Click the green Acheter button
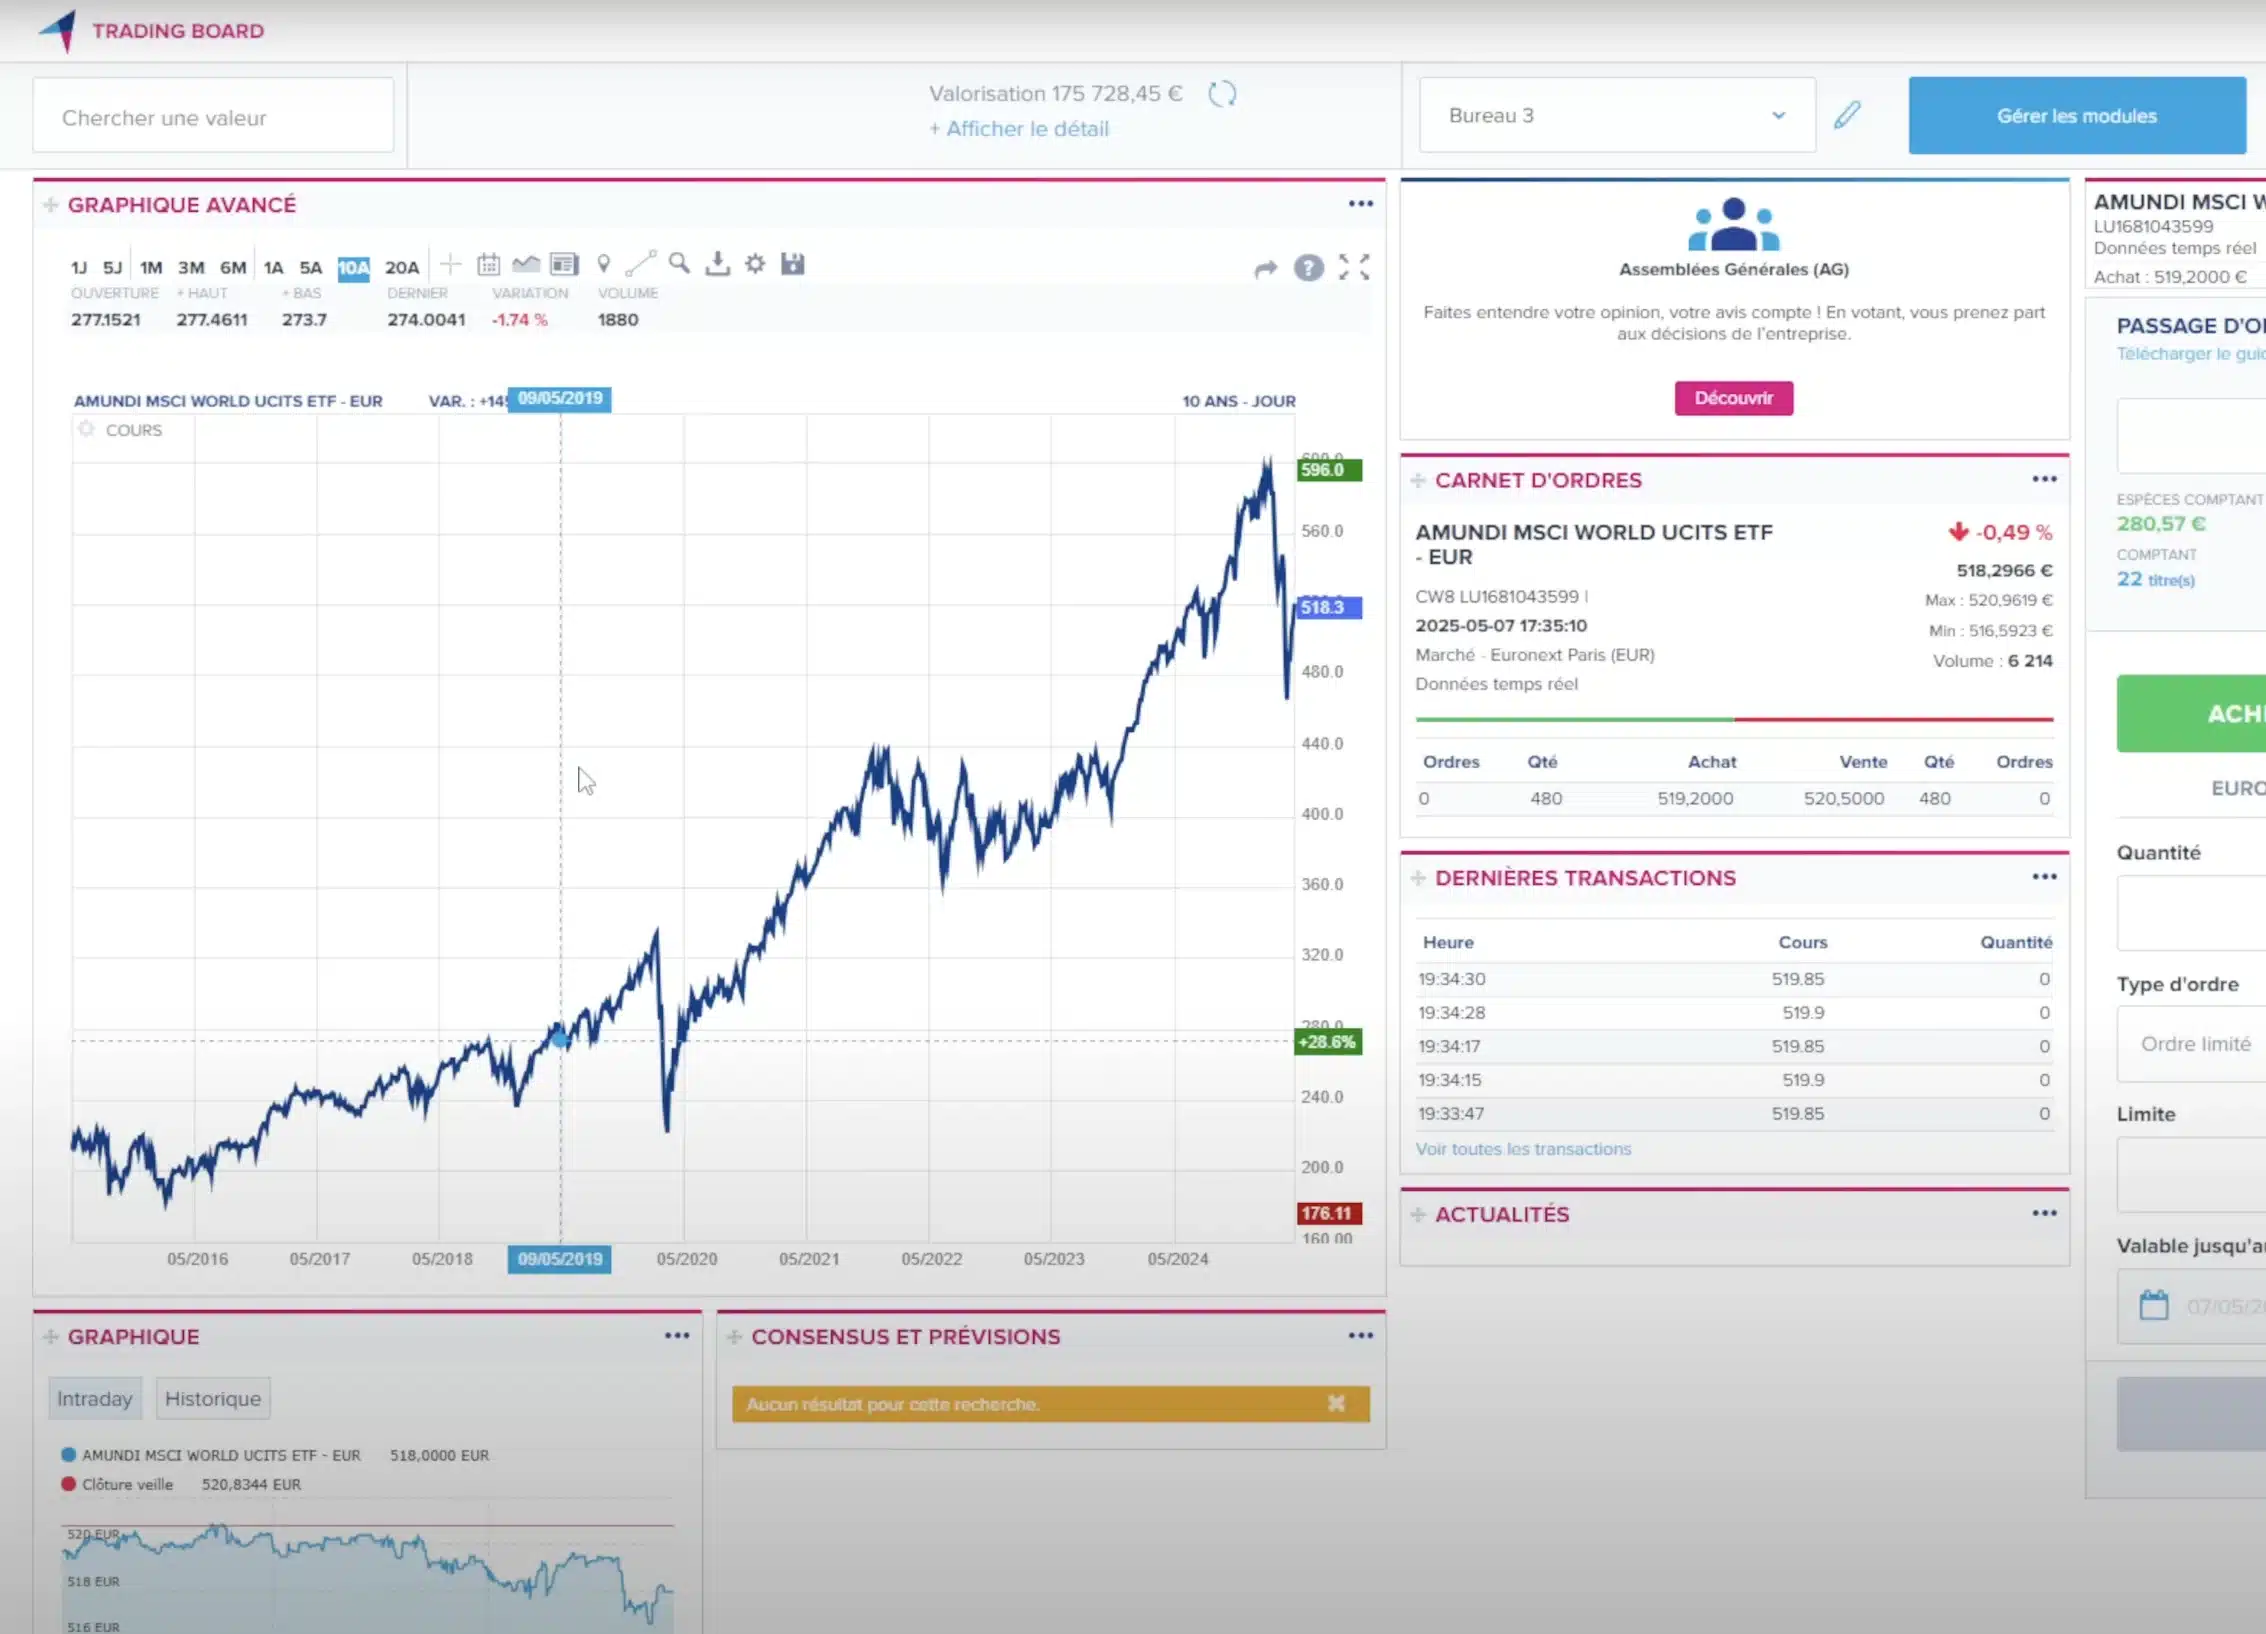 2191,714
